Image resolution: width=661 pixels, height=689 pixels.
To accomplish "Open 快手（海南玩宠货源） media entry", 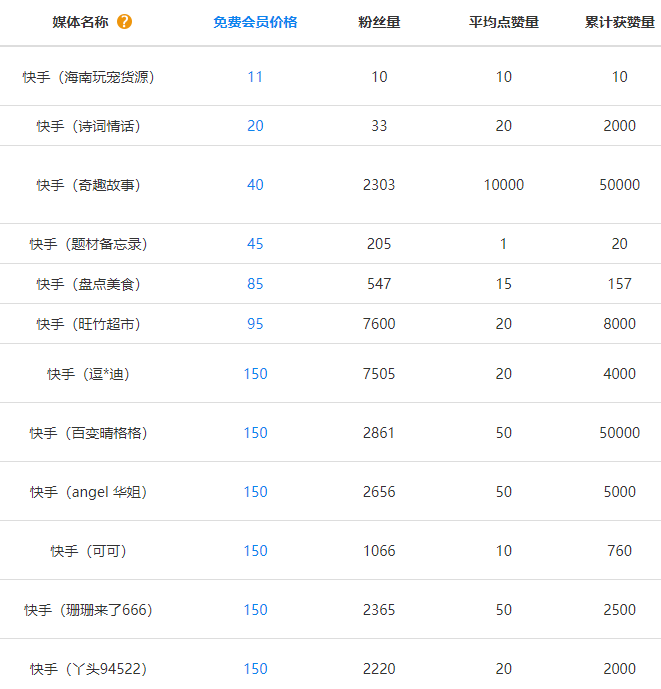I will point(88,77).
